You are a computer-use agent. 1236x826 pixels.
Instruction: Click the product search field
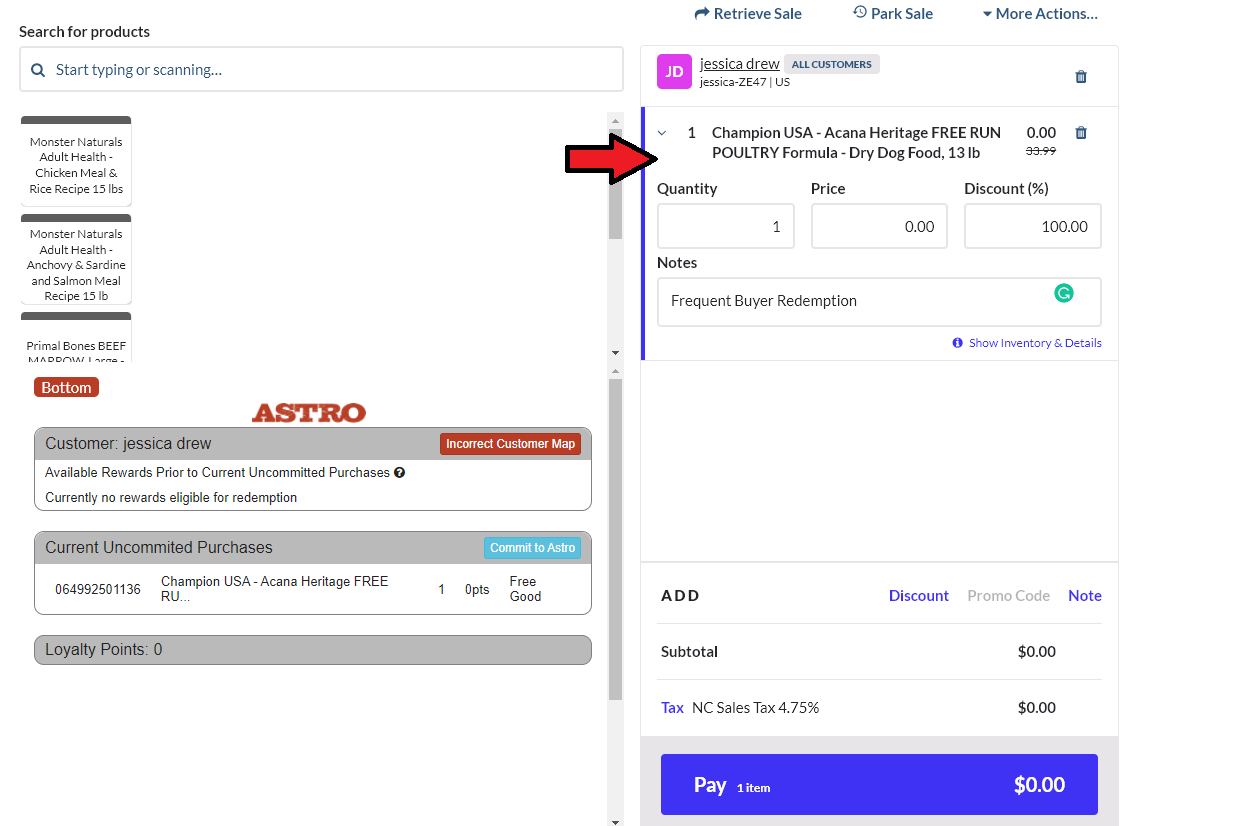[330, 70]
